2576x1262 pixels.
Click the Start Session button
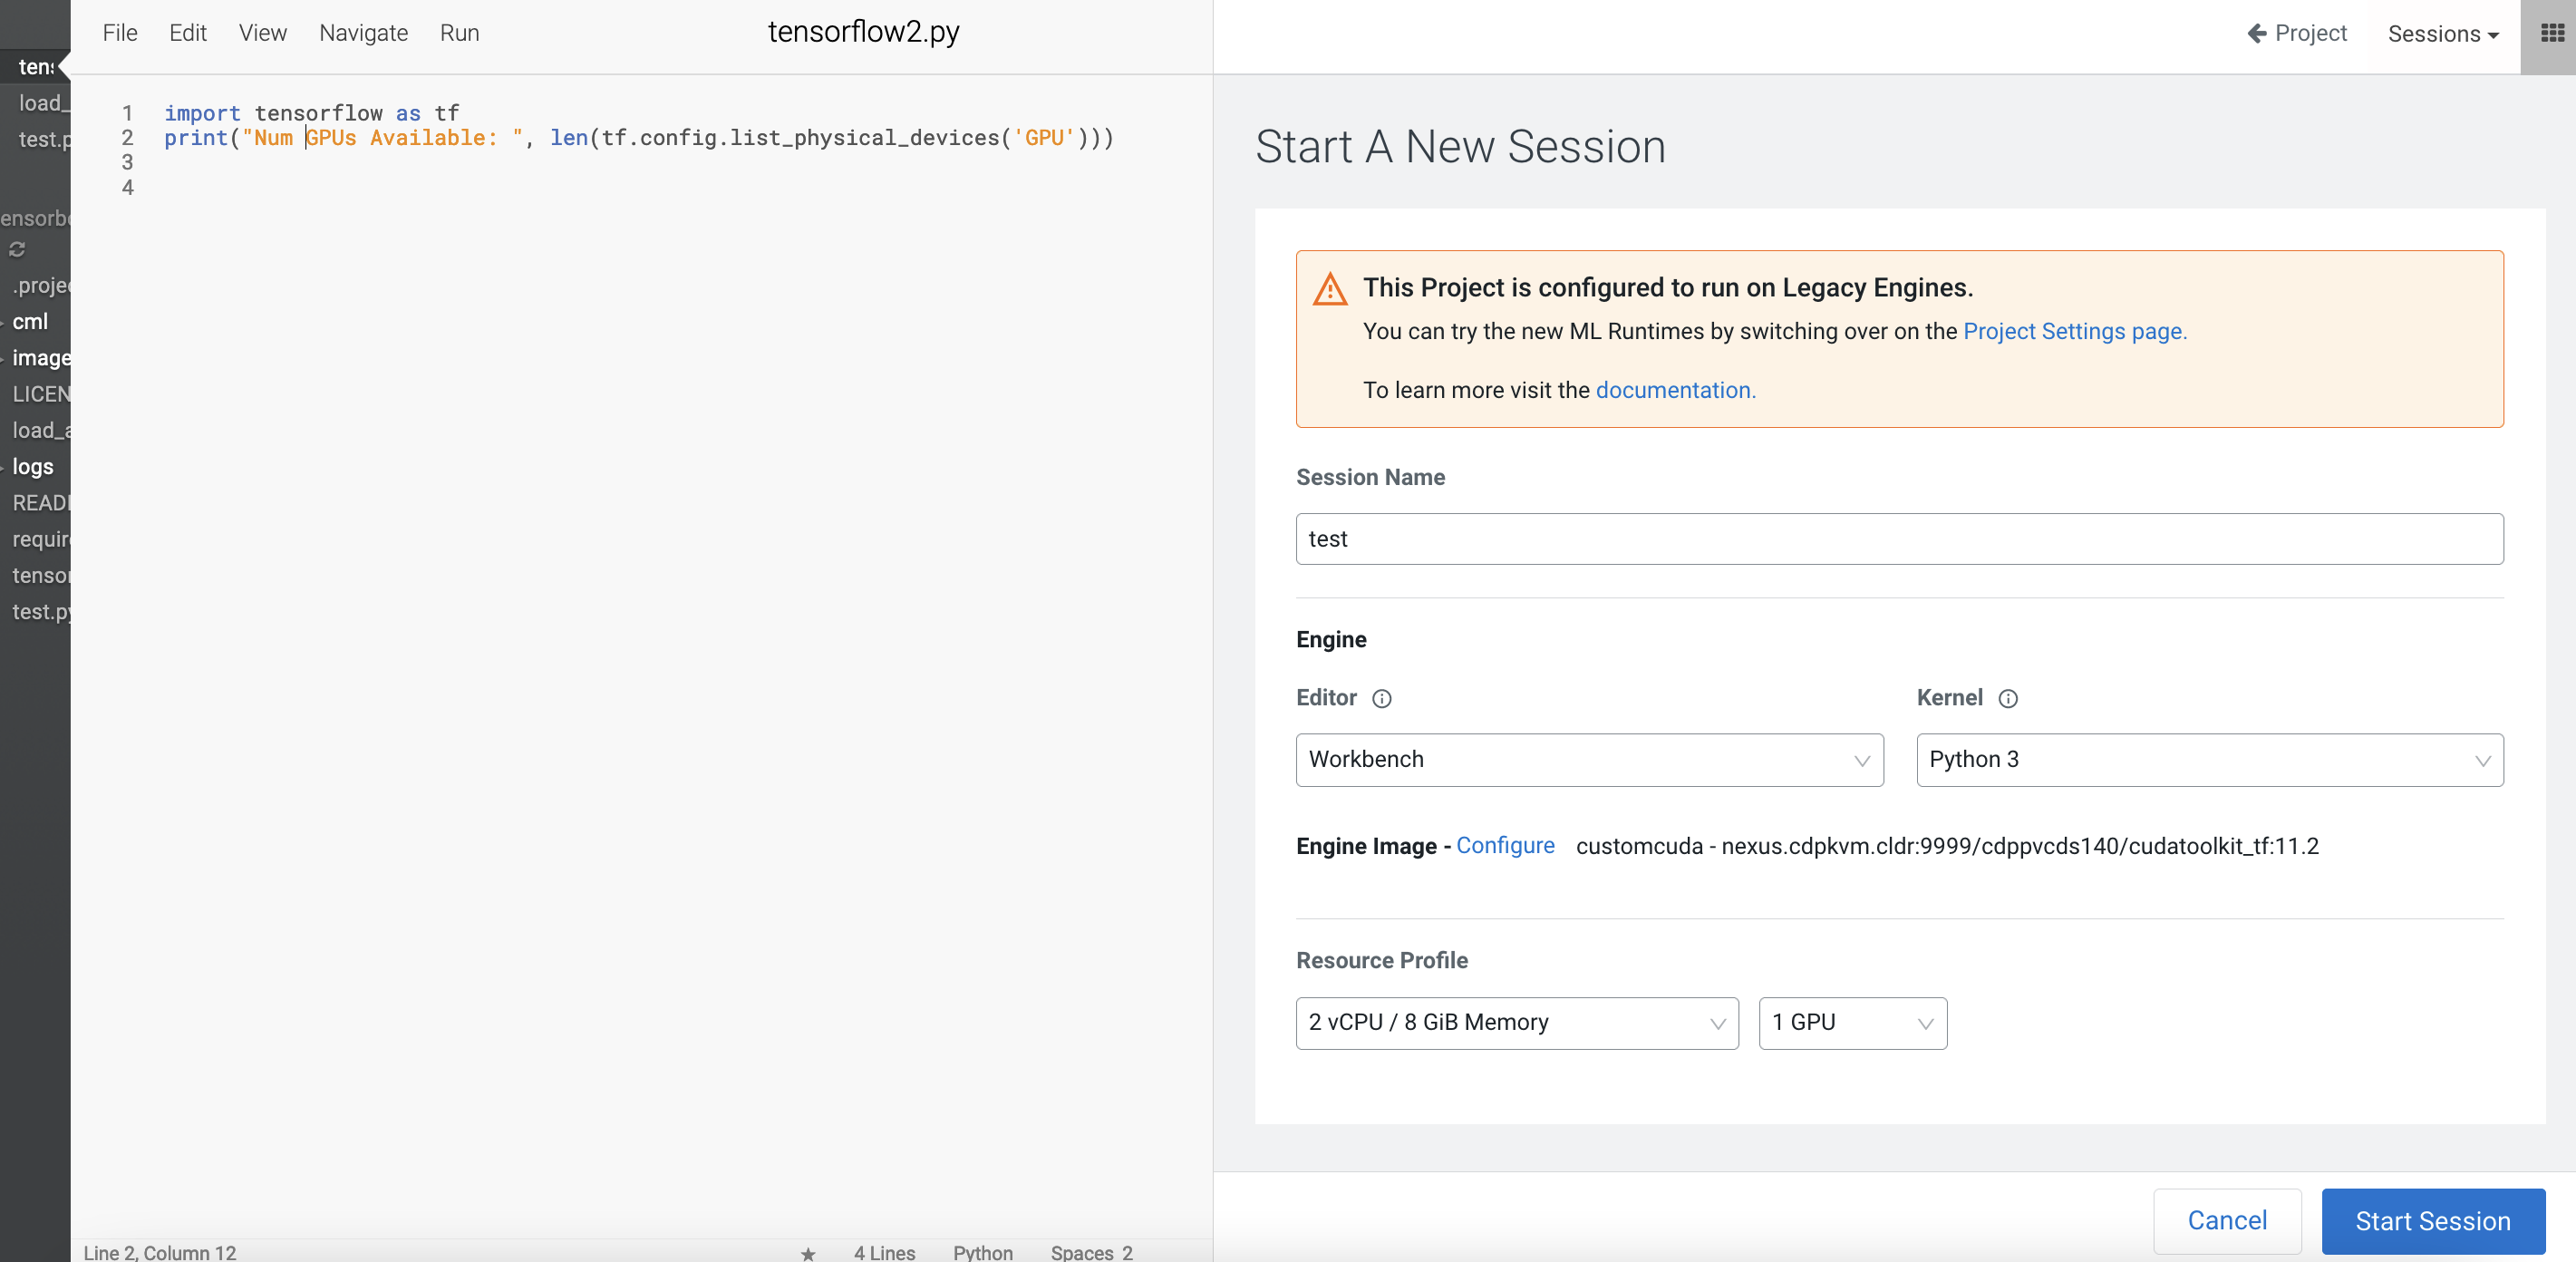point(2432,1220)
